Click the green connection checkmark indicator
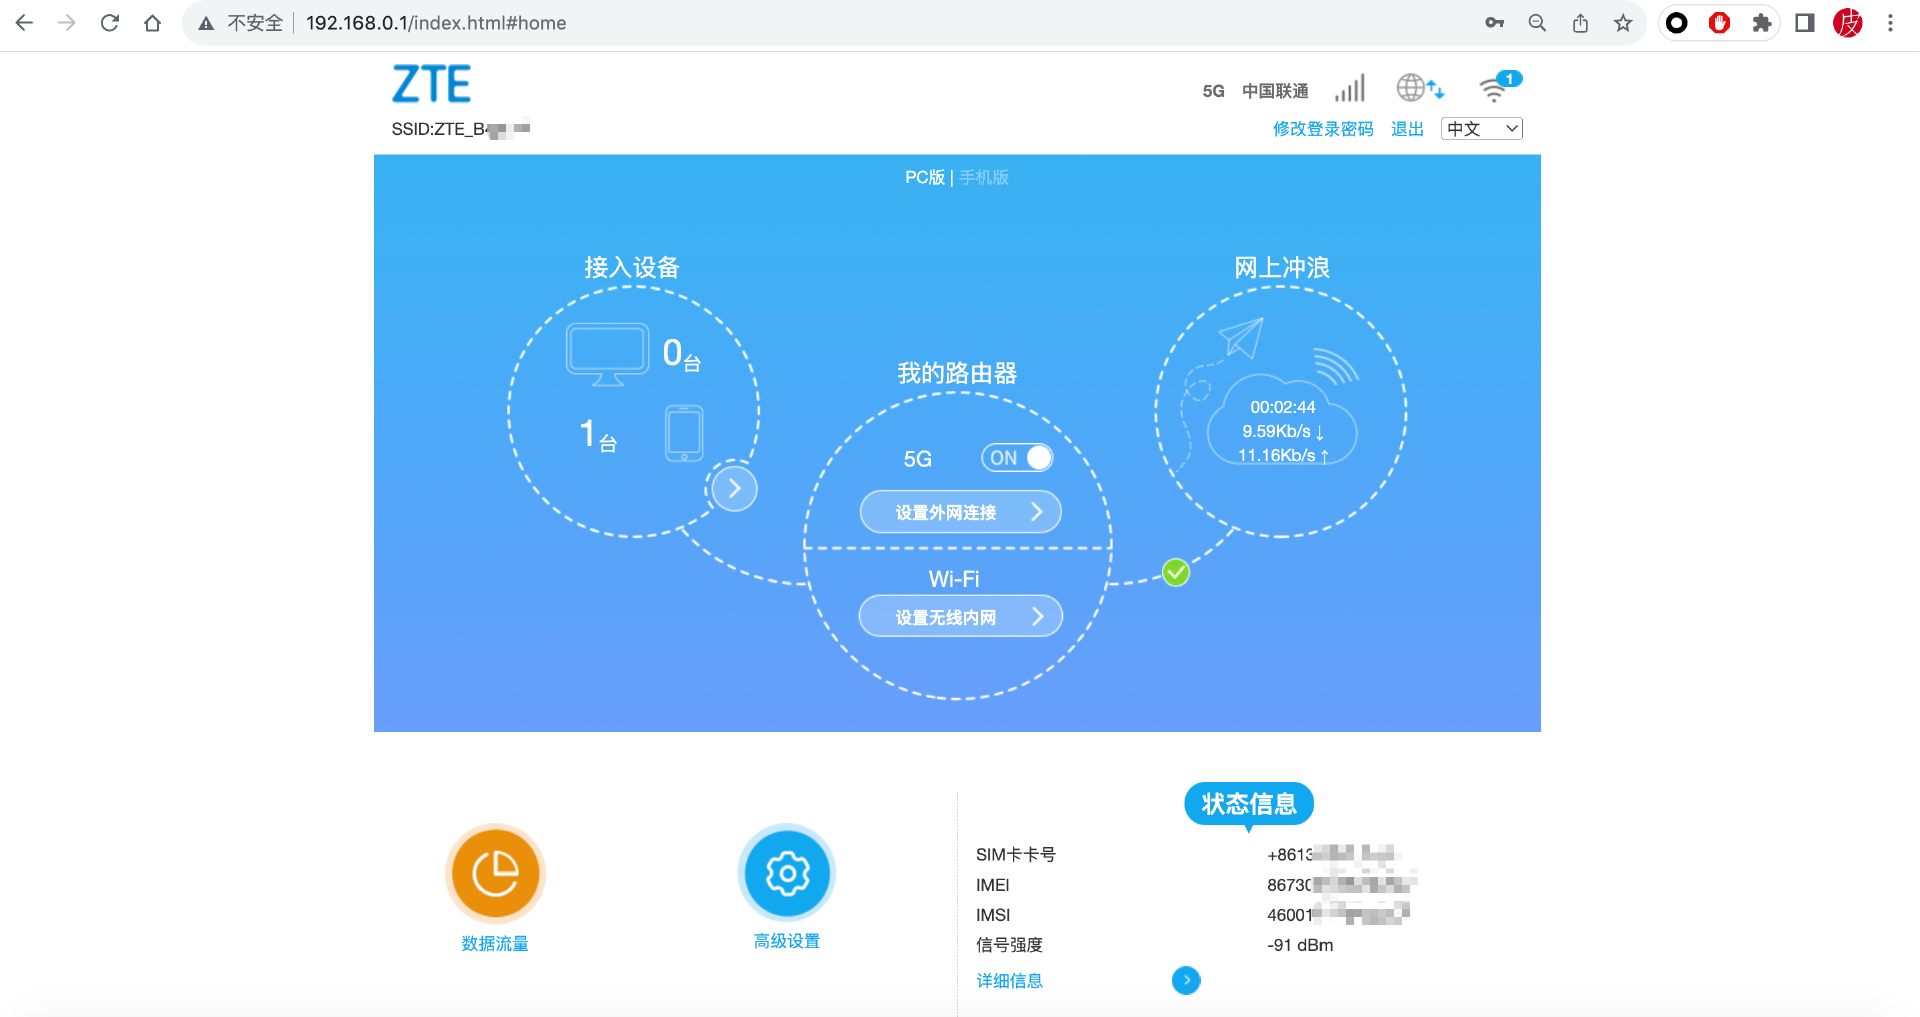This screenshot has height=1017, width=1920. 1175,572
